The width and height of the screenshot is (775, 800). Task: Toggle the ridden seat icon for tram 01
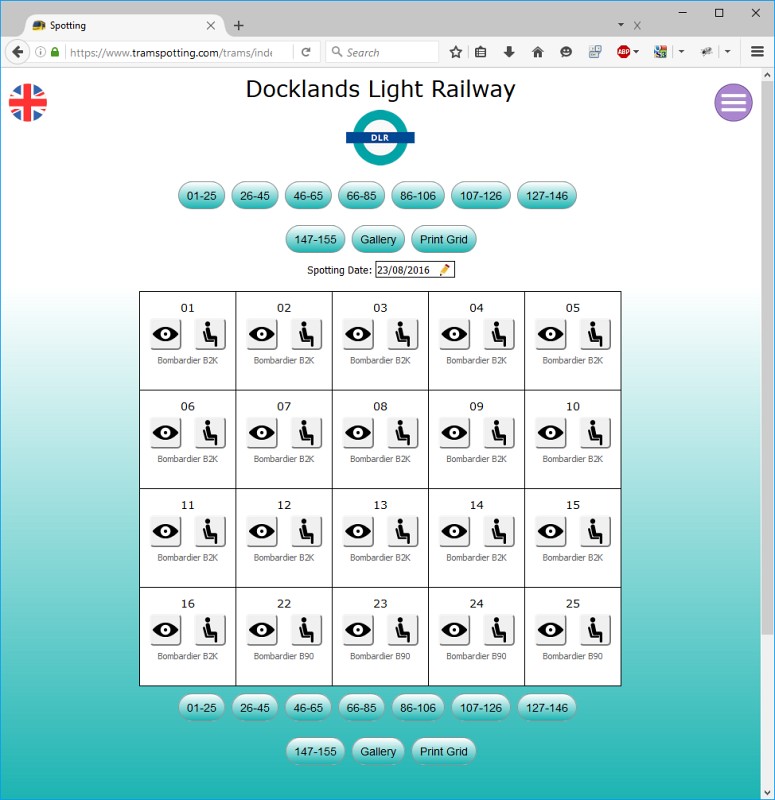pyautogui.click(x=210, y=334)
